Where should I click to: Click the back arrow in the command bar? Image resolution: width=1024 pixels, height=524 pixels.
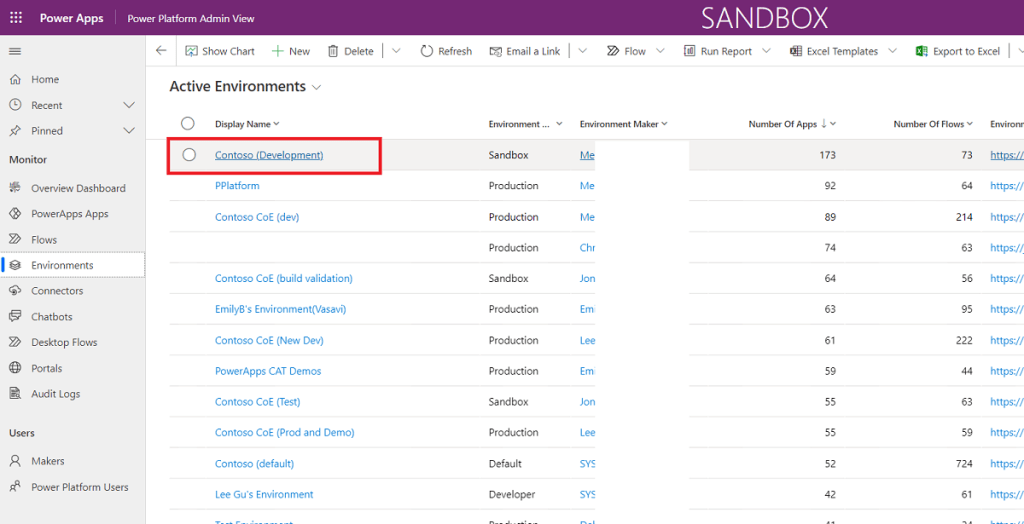(161, 51)
